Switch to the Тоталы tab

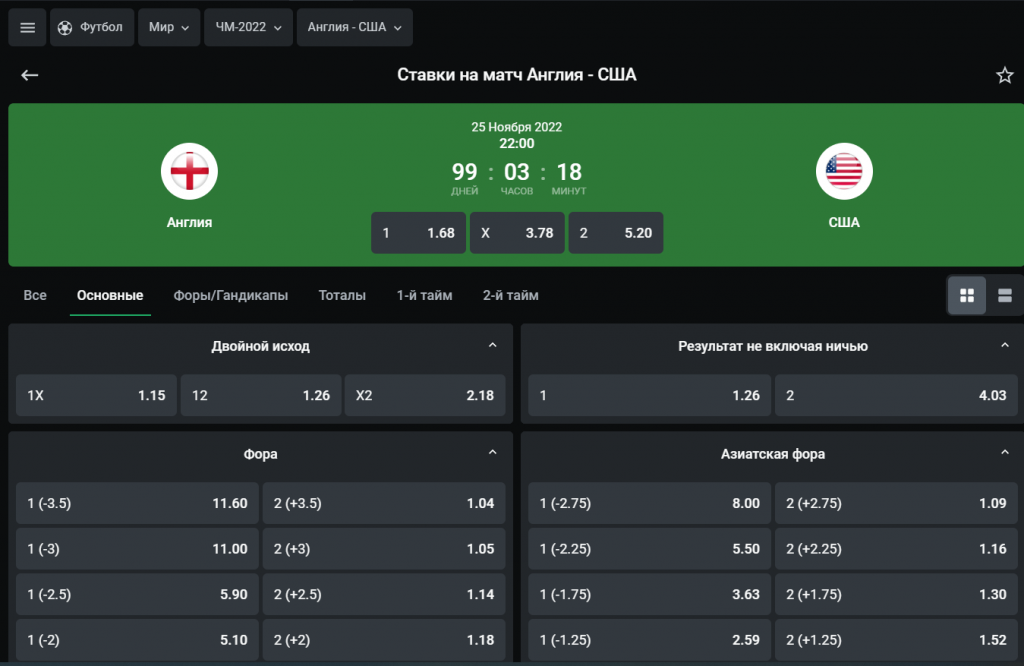point(342,296)
